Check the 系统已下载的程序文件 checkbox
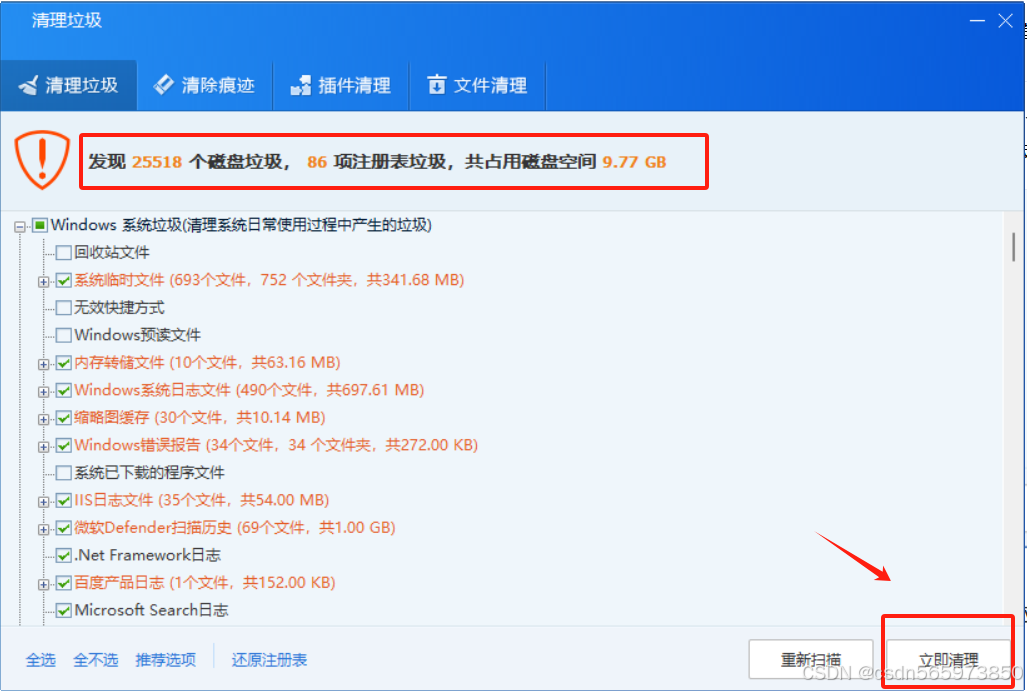Screen dimensions: 1027x691 64,473
